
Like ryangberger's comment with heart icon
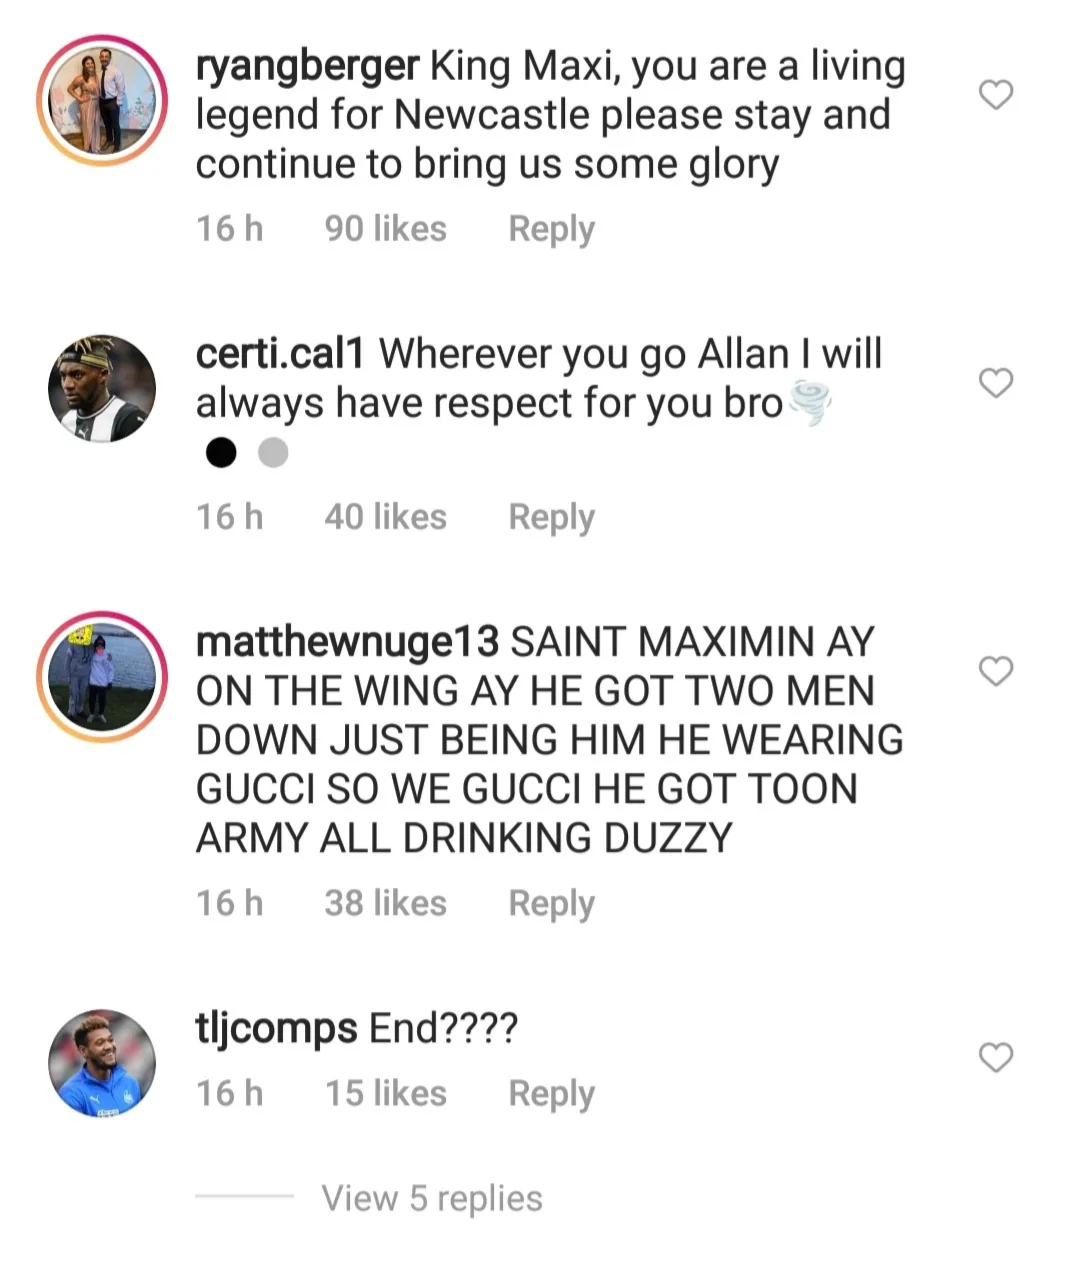point(995,95)
